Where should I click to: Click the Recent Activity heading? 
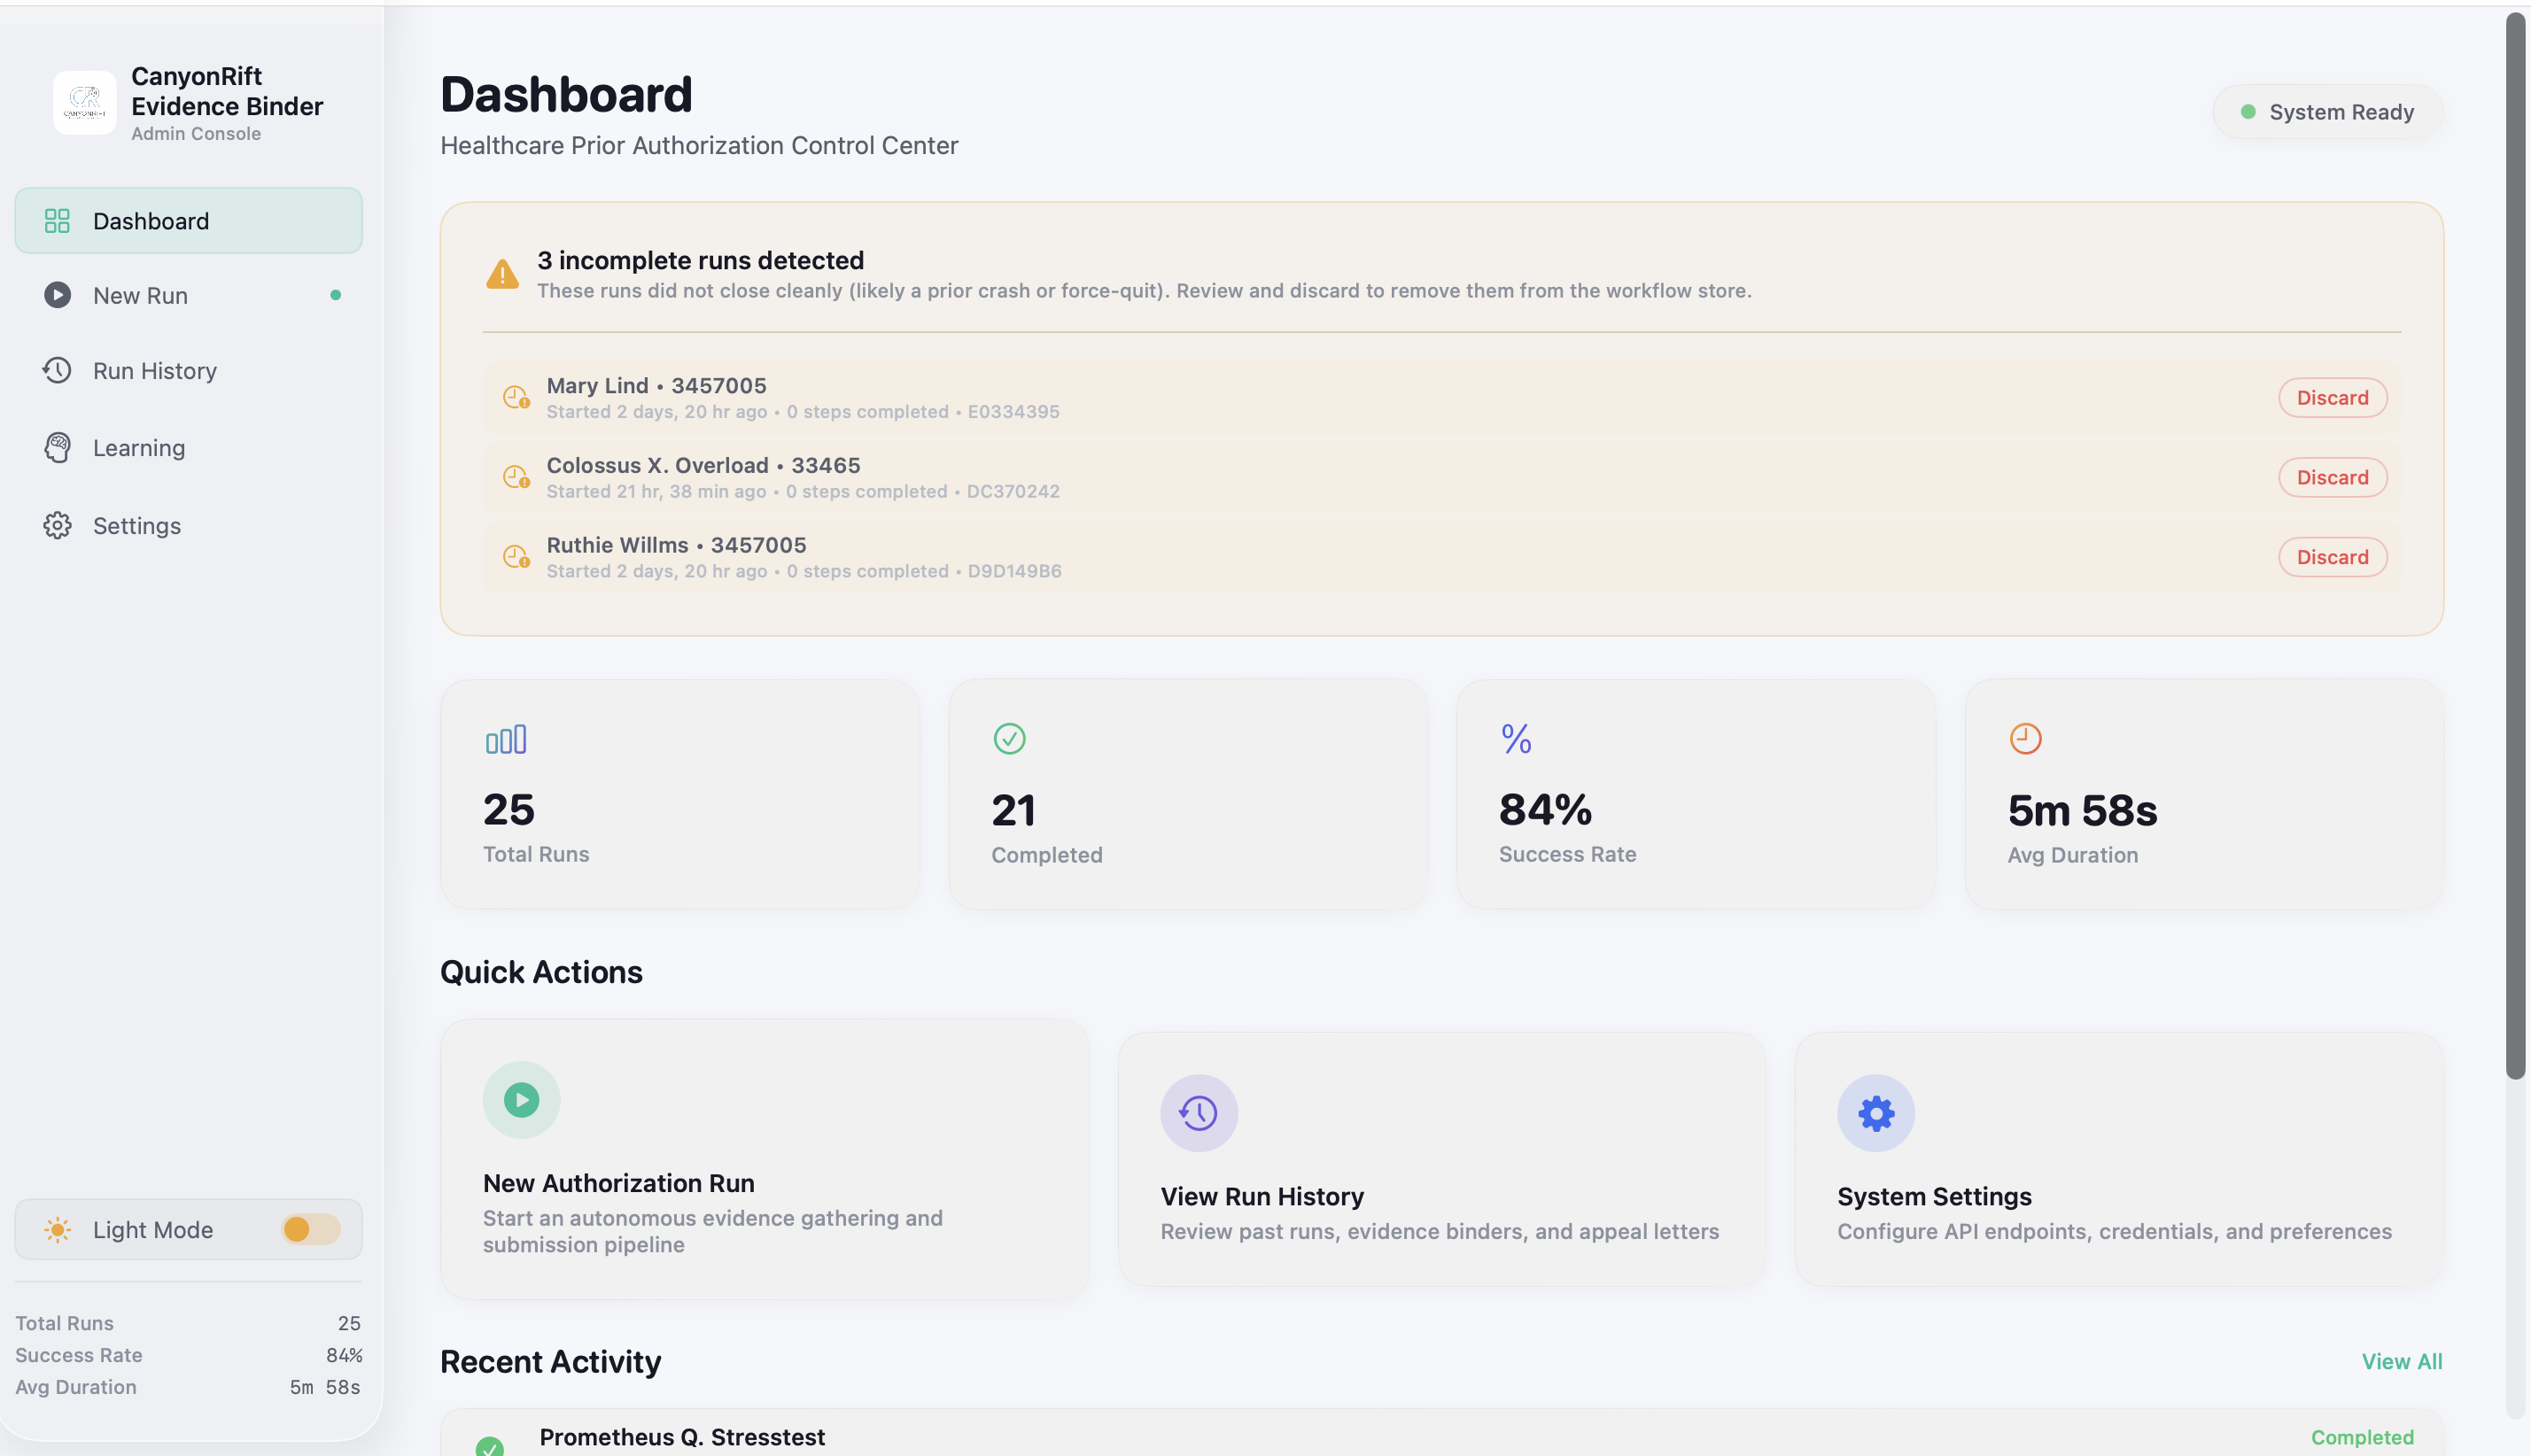(x=550, y=1362)
